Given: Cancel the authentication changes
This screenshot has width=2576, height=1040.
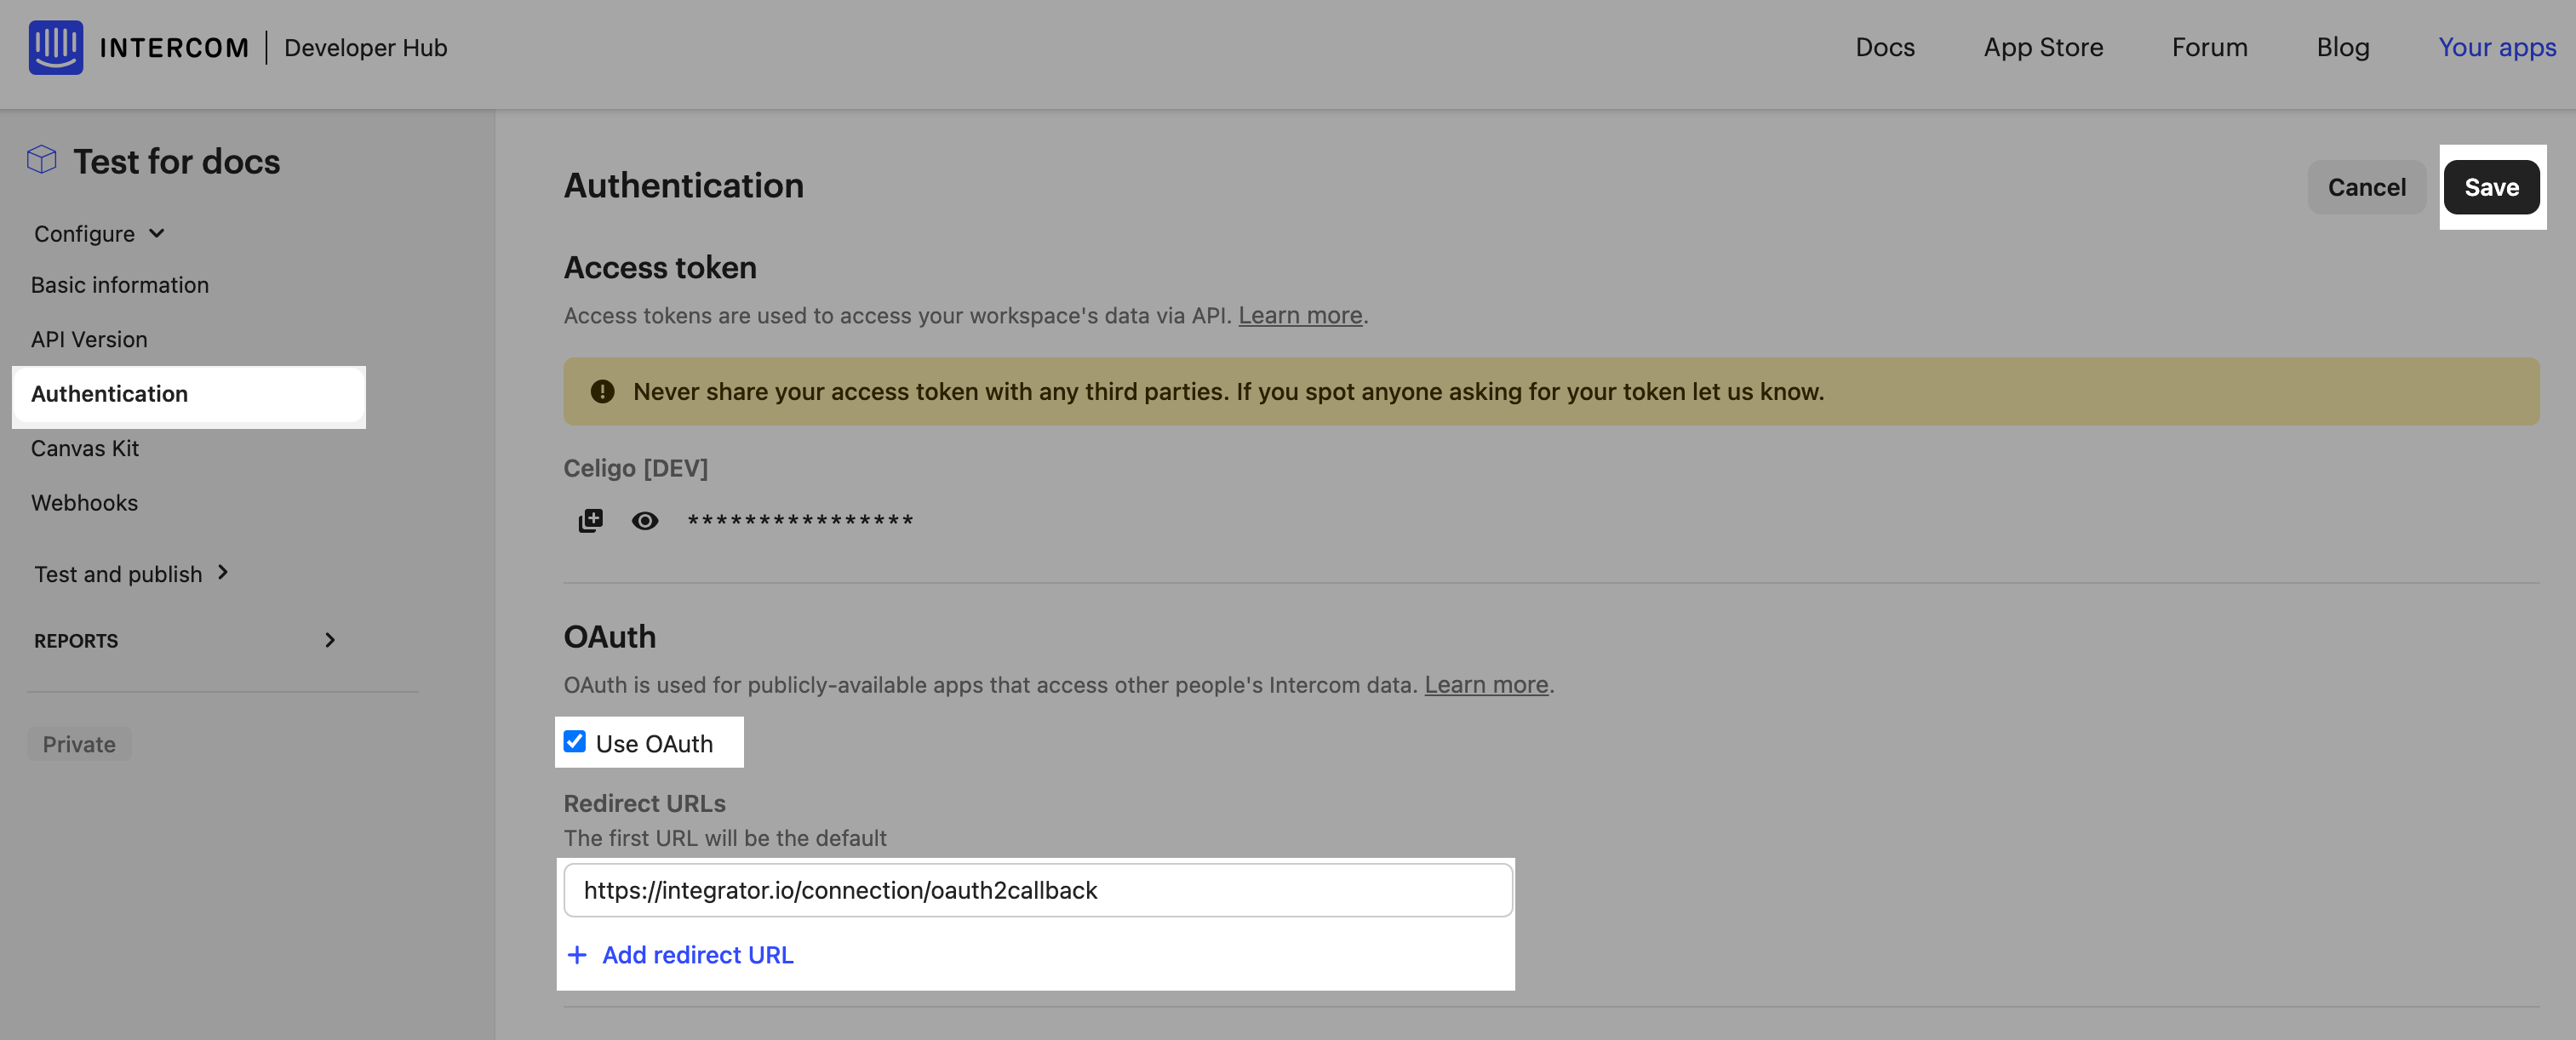Looking at the screenshot, I should [x=2366, y=187].
